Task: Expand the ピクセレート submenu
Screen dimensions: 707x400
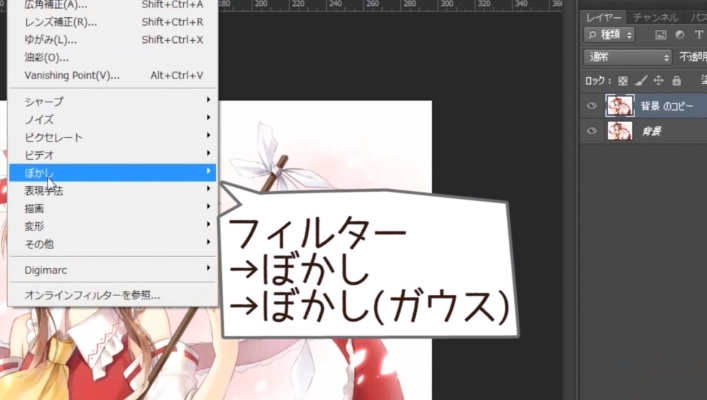Action: click(x=113, y=137)
